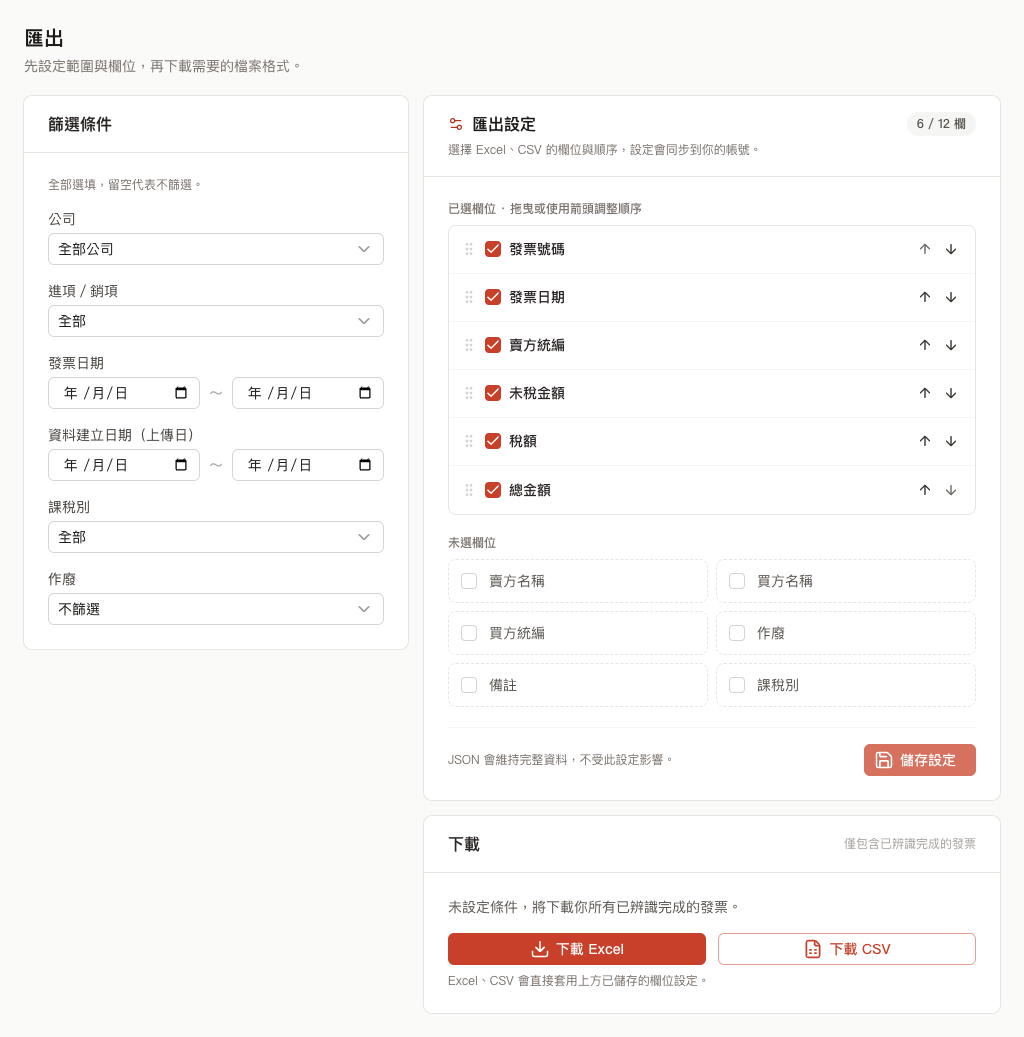Grab the drag handle of 稅額 row
The height and width of the screenshot is (1037, 1024).
[x=469, y=441]
